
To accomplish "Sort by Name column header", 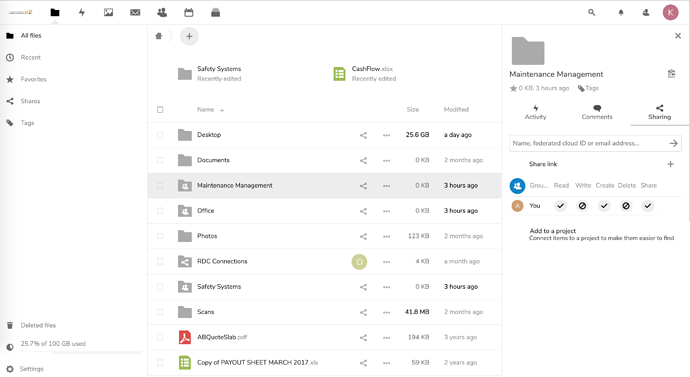I will 206,110.
